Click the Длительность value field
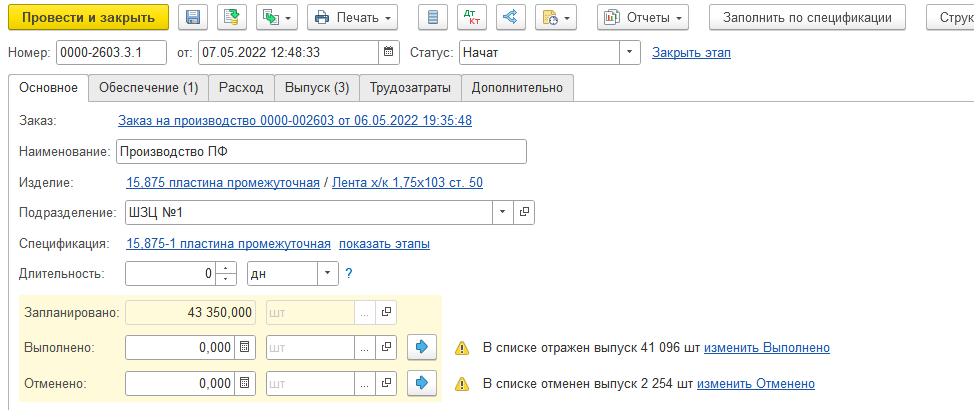The width and height of the screenshot is (974, 410). click(x=170, y=273)
